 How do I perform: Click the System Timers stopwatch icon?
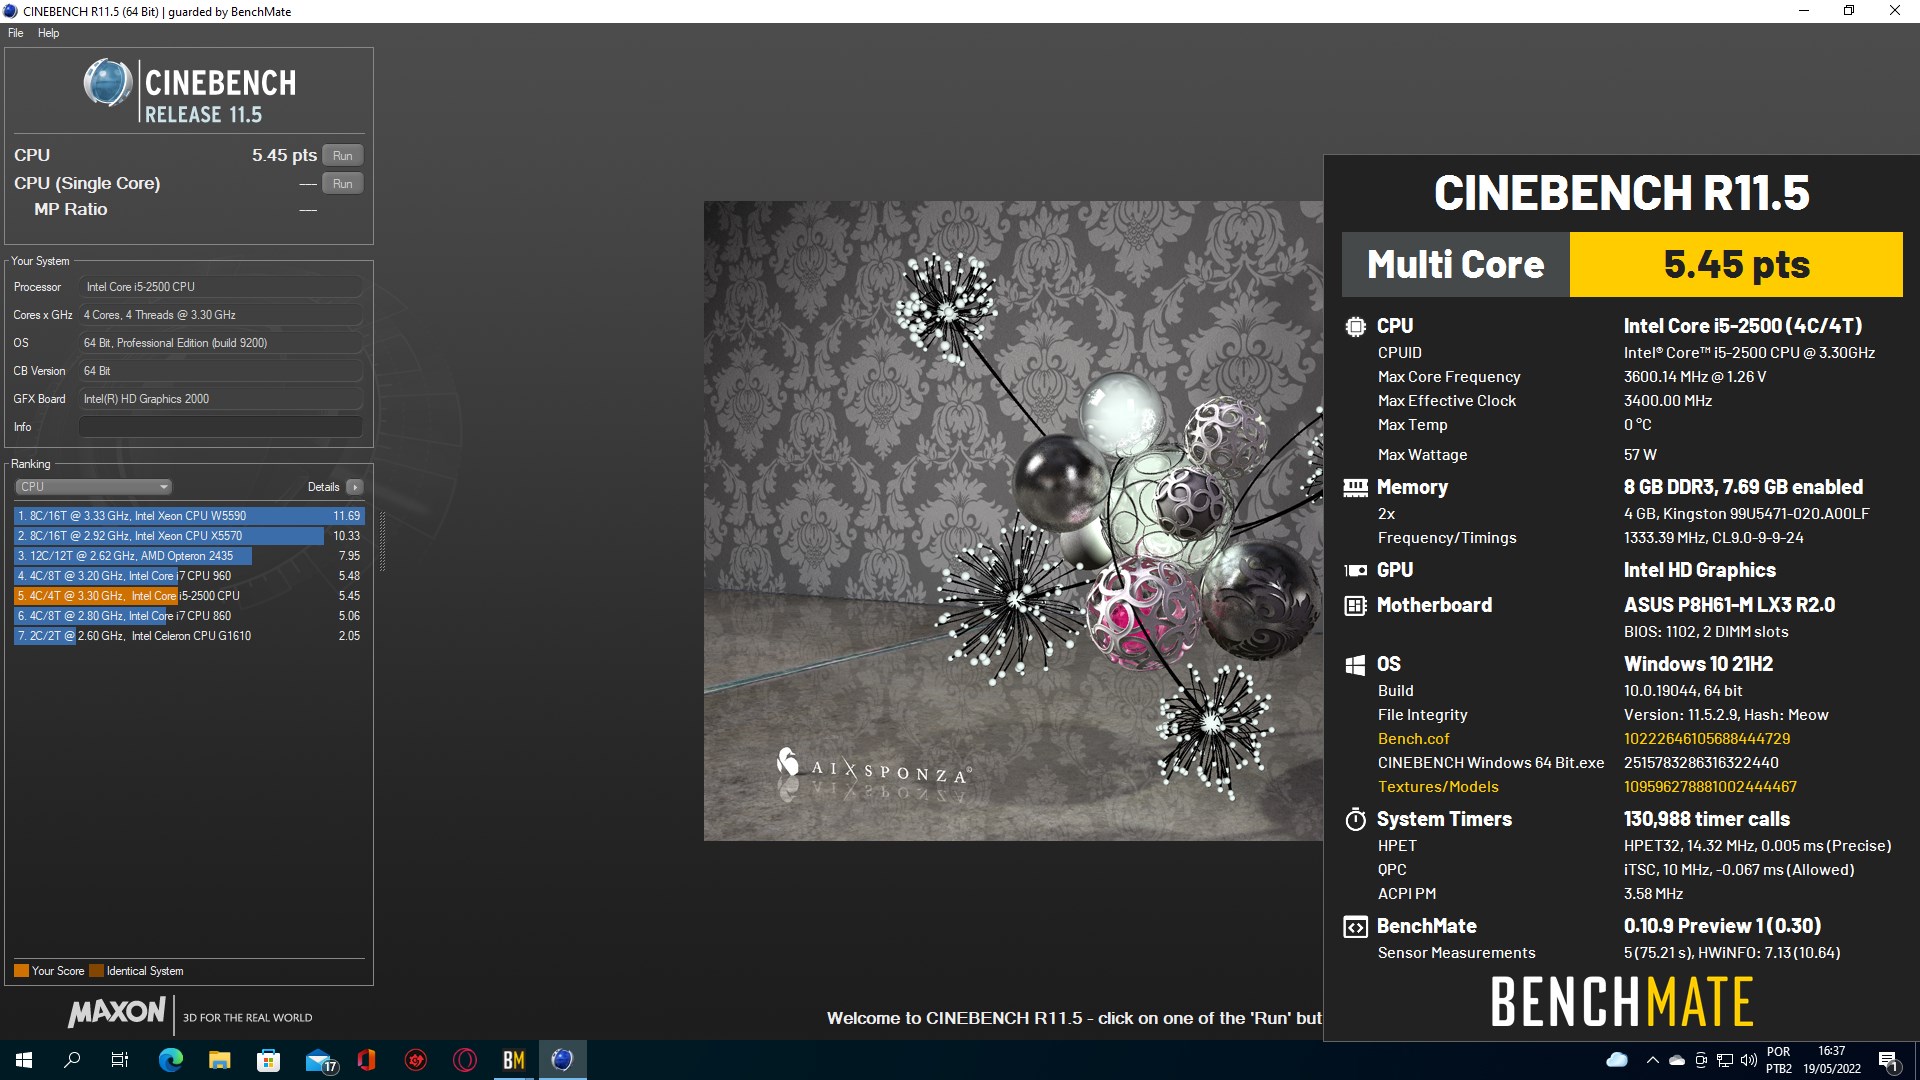pos(1355,819)
